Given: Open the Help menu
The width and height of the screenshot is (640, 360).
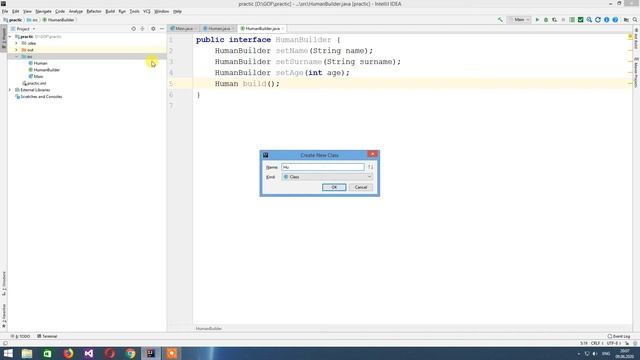Looking at the screenshot, I should [177, 11].
